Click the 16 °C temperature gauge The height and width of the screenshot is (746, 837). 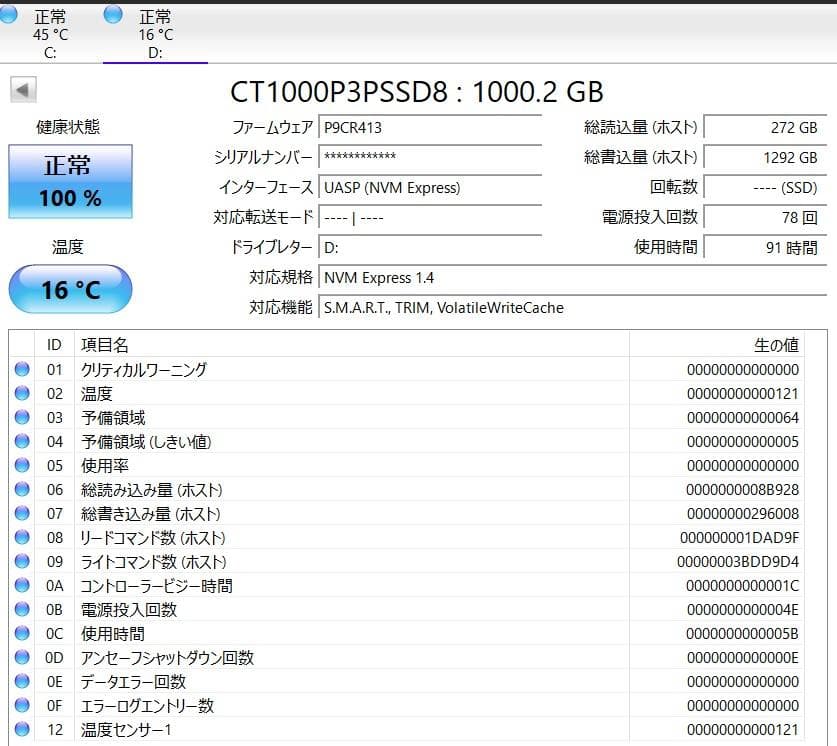69,288
